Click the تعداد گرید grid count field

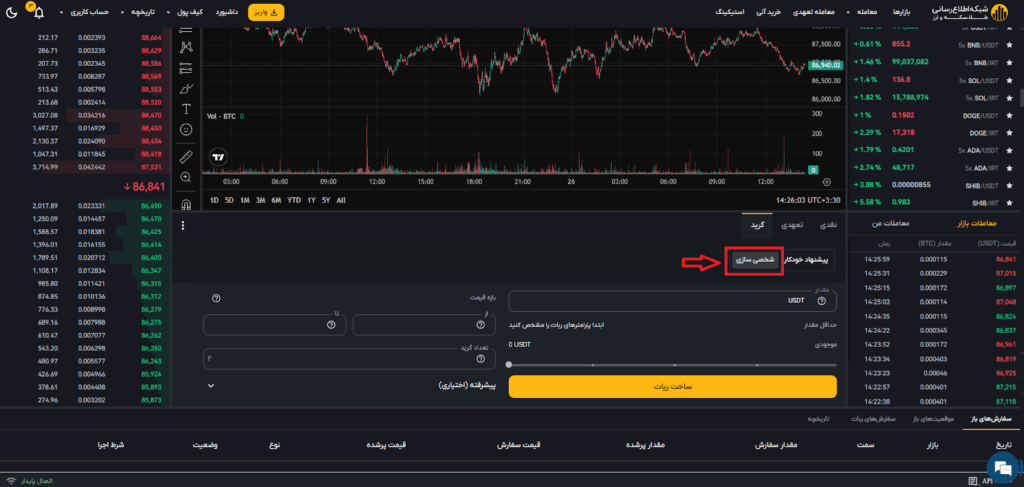pos(349,359)
